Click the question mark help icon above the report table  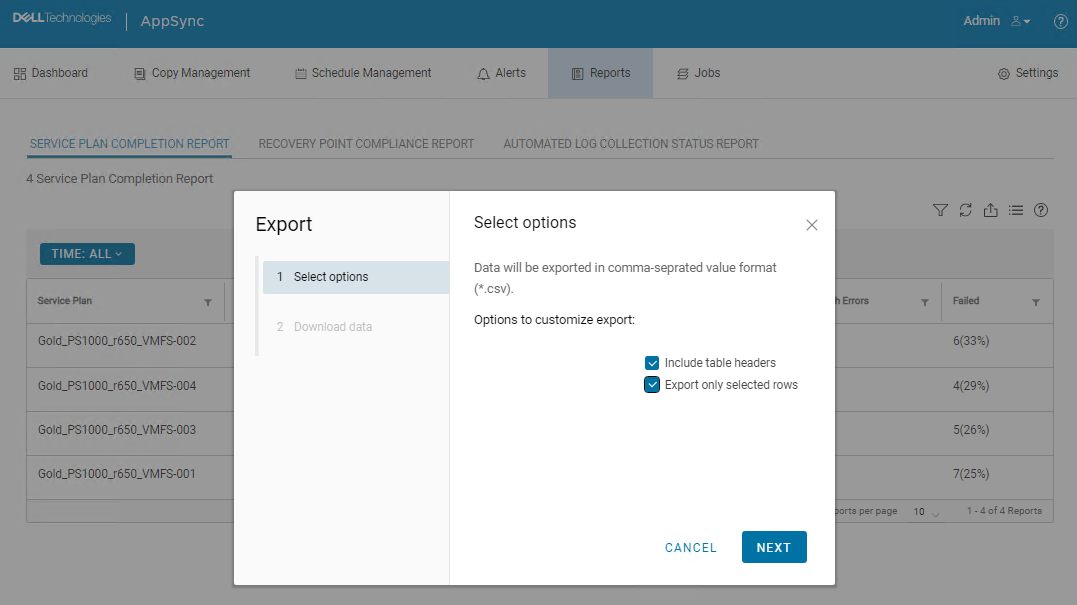pos(1041,210)
